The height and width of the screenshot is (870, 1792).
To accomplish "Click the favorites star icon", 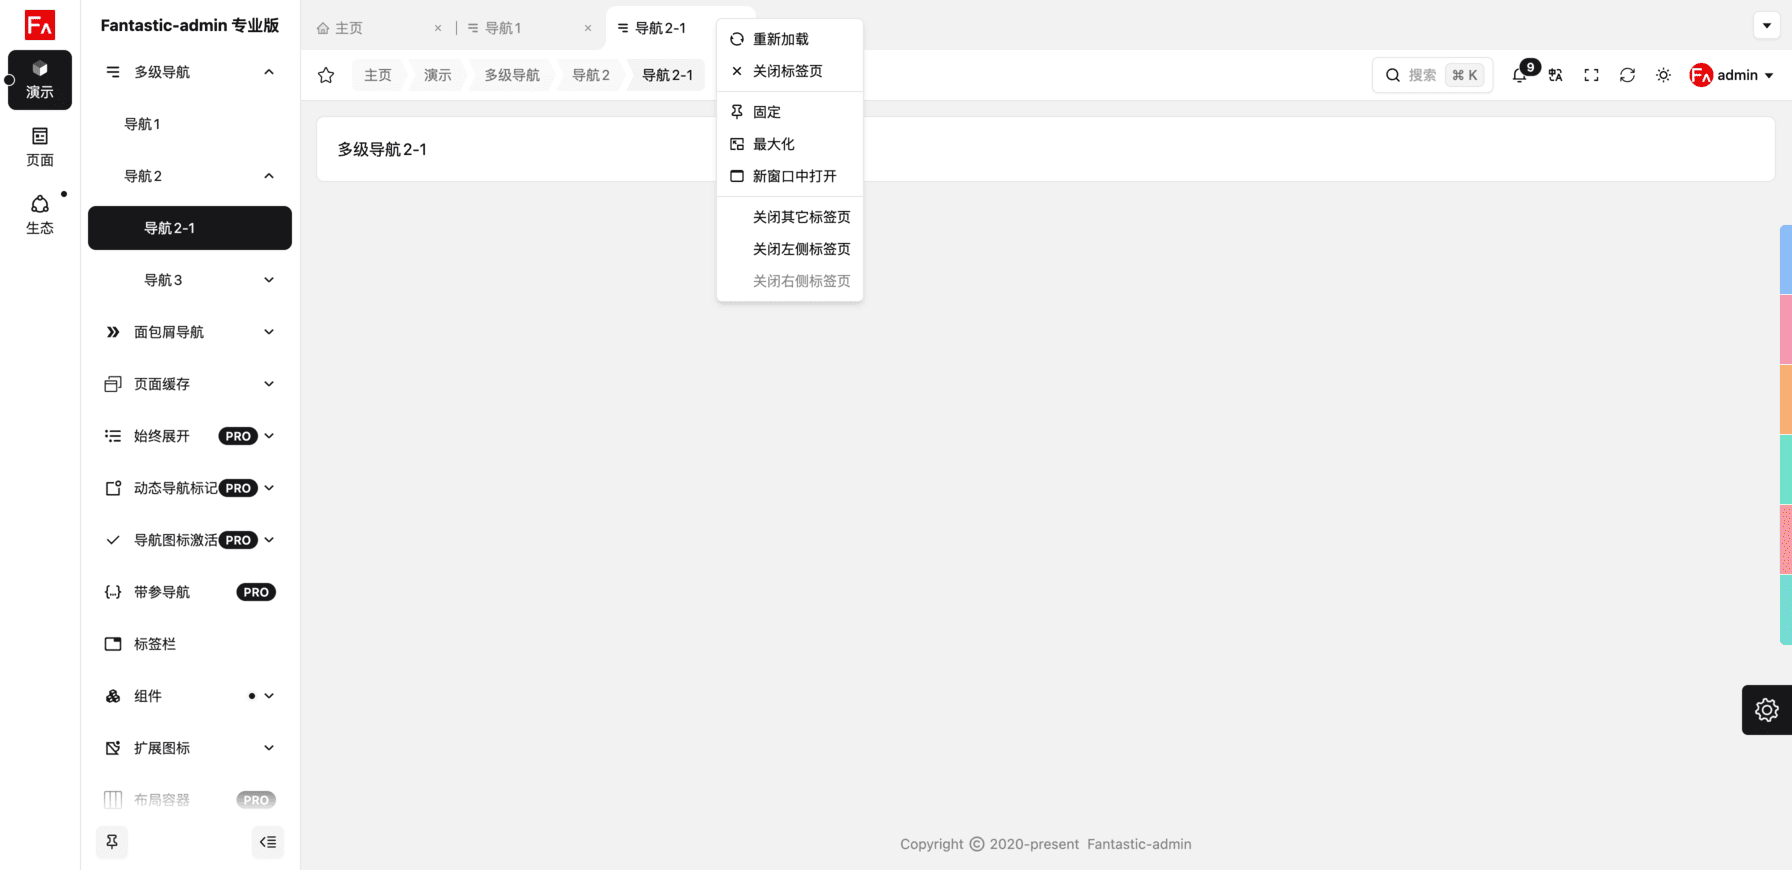I will [x=326, y=75].
